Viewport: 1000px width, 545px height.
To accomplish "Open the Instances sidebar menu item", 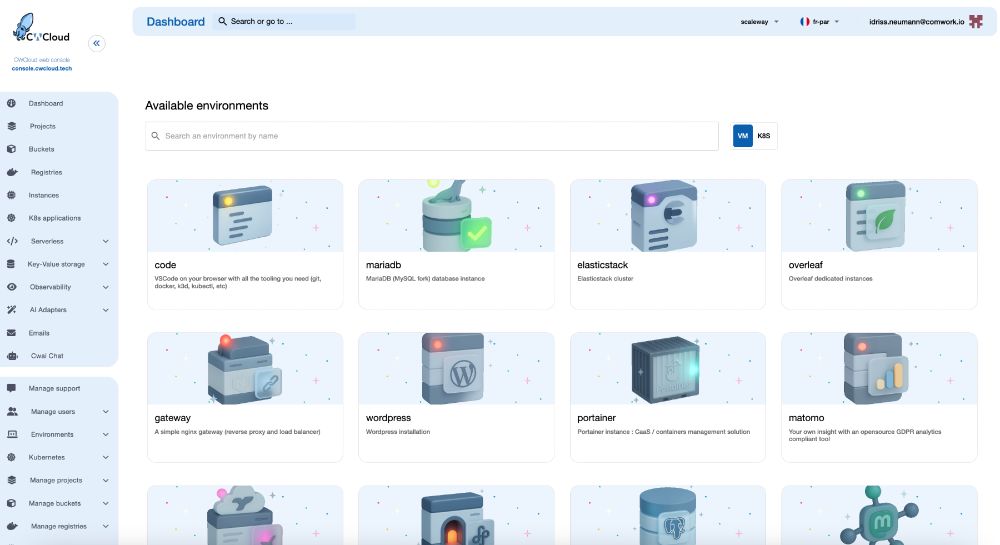I will click(x=58, y=195).
